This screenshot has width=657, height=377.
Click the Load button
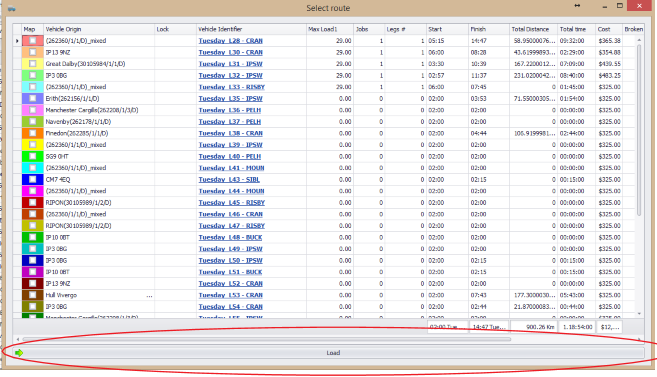(x=328, y=353)
